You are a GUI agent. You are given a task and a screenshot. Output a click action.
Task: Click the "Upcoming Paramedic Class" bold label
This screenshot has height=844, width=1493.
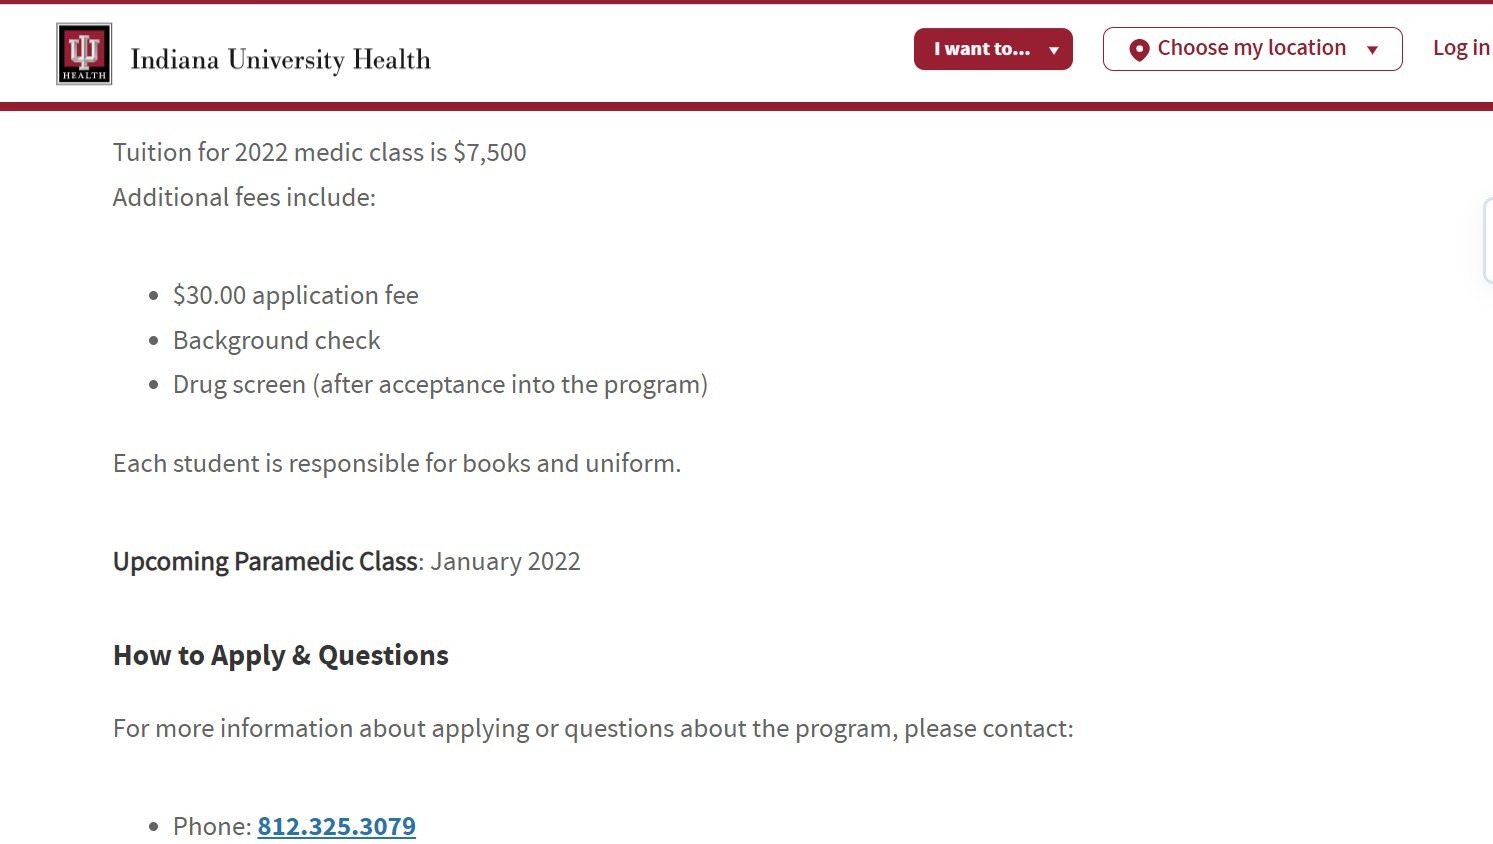click(x=265, y=561)
